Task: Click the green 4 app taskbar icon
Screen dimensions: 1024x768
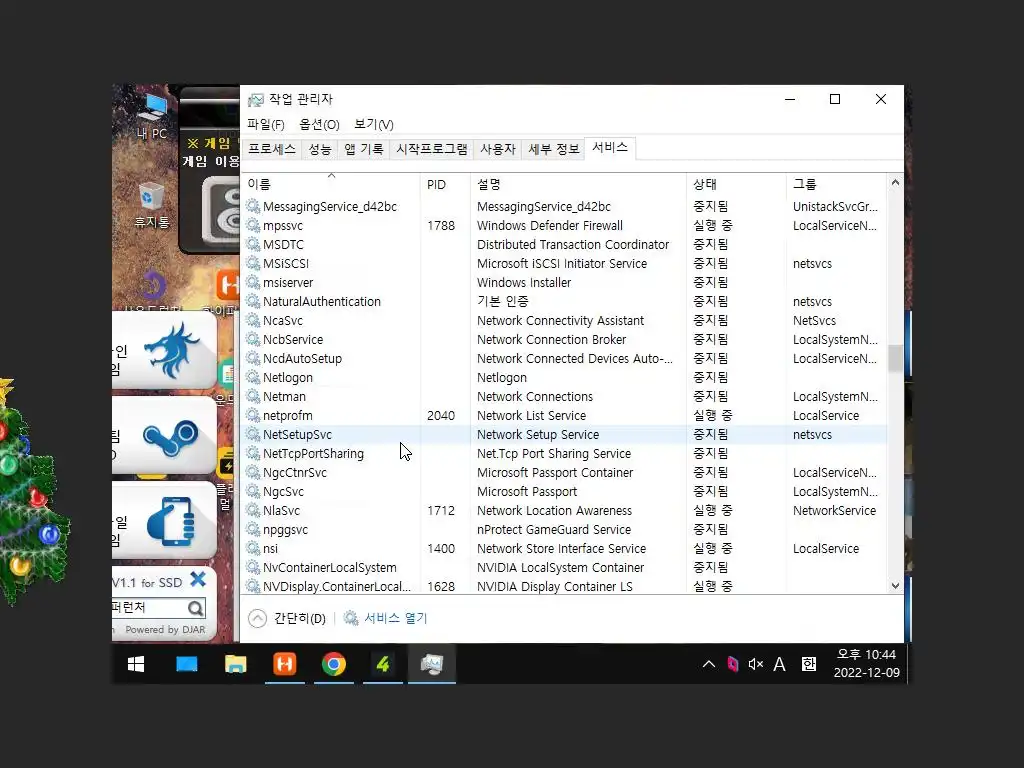Action: [x=383, y=664]
